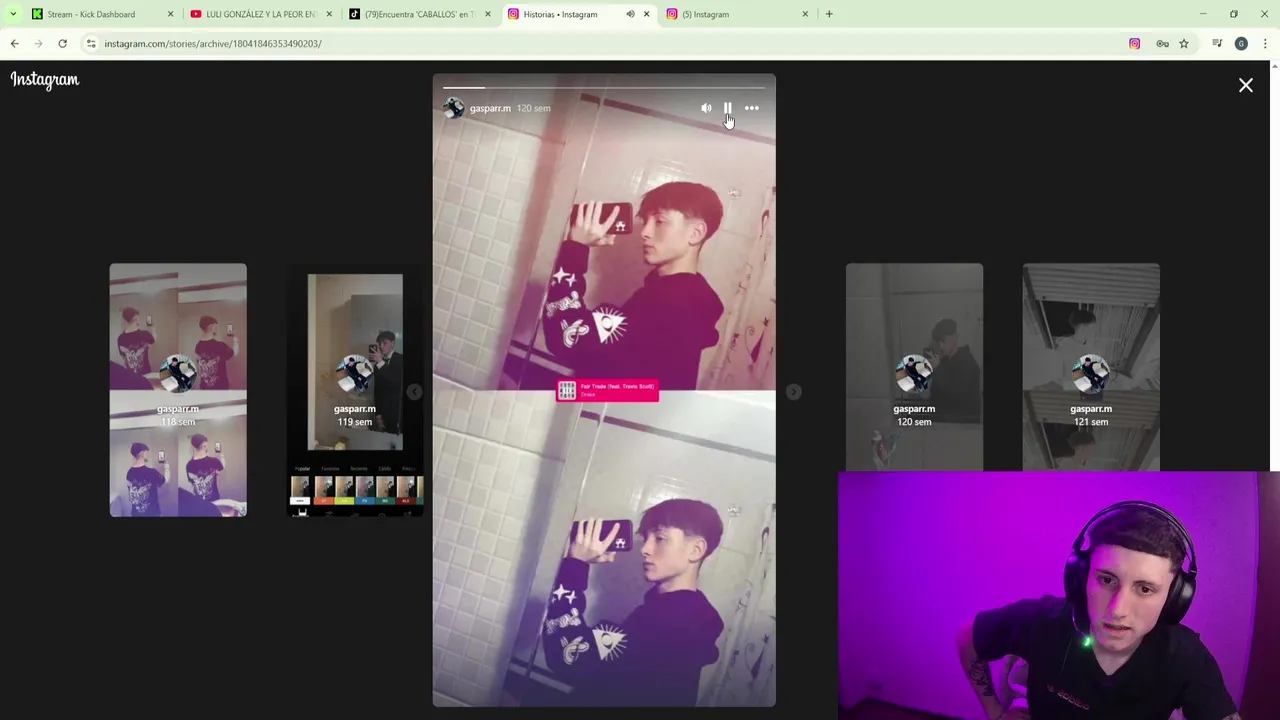Mute the story audio speaker icon
Viewport: 1280px width, 720px height.
coord(706,108)
